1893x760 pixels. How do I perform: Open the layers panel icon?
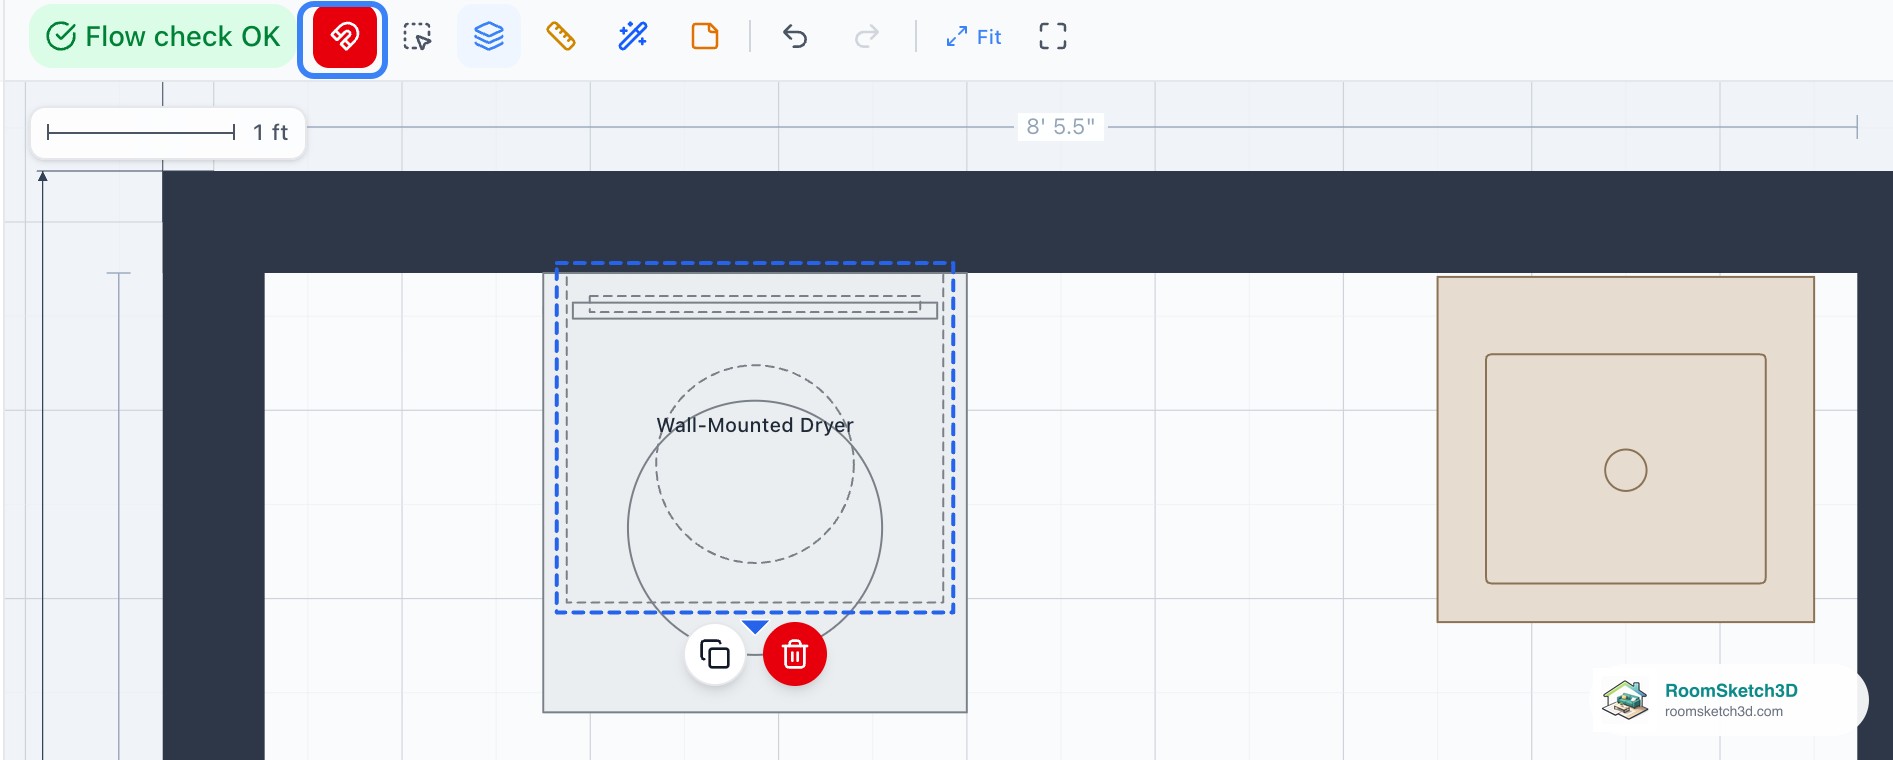[x=489, y=37]
